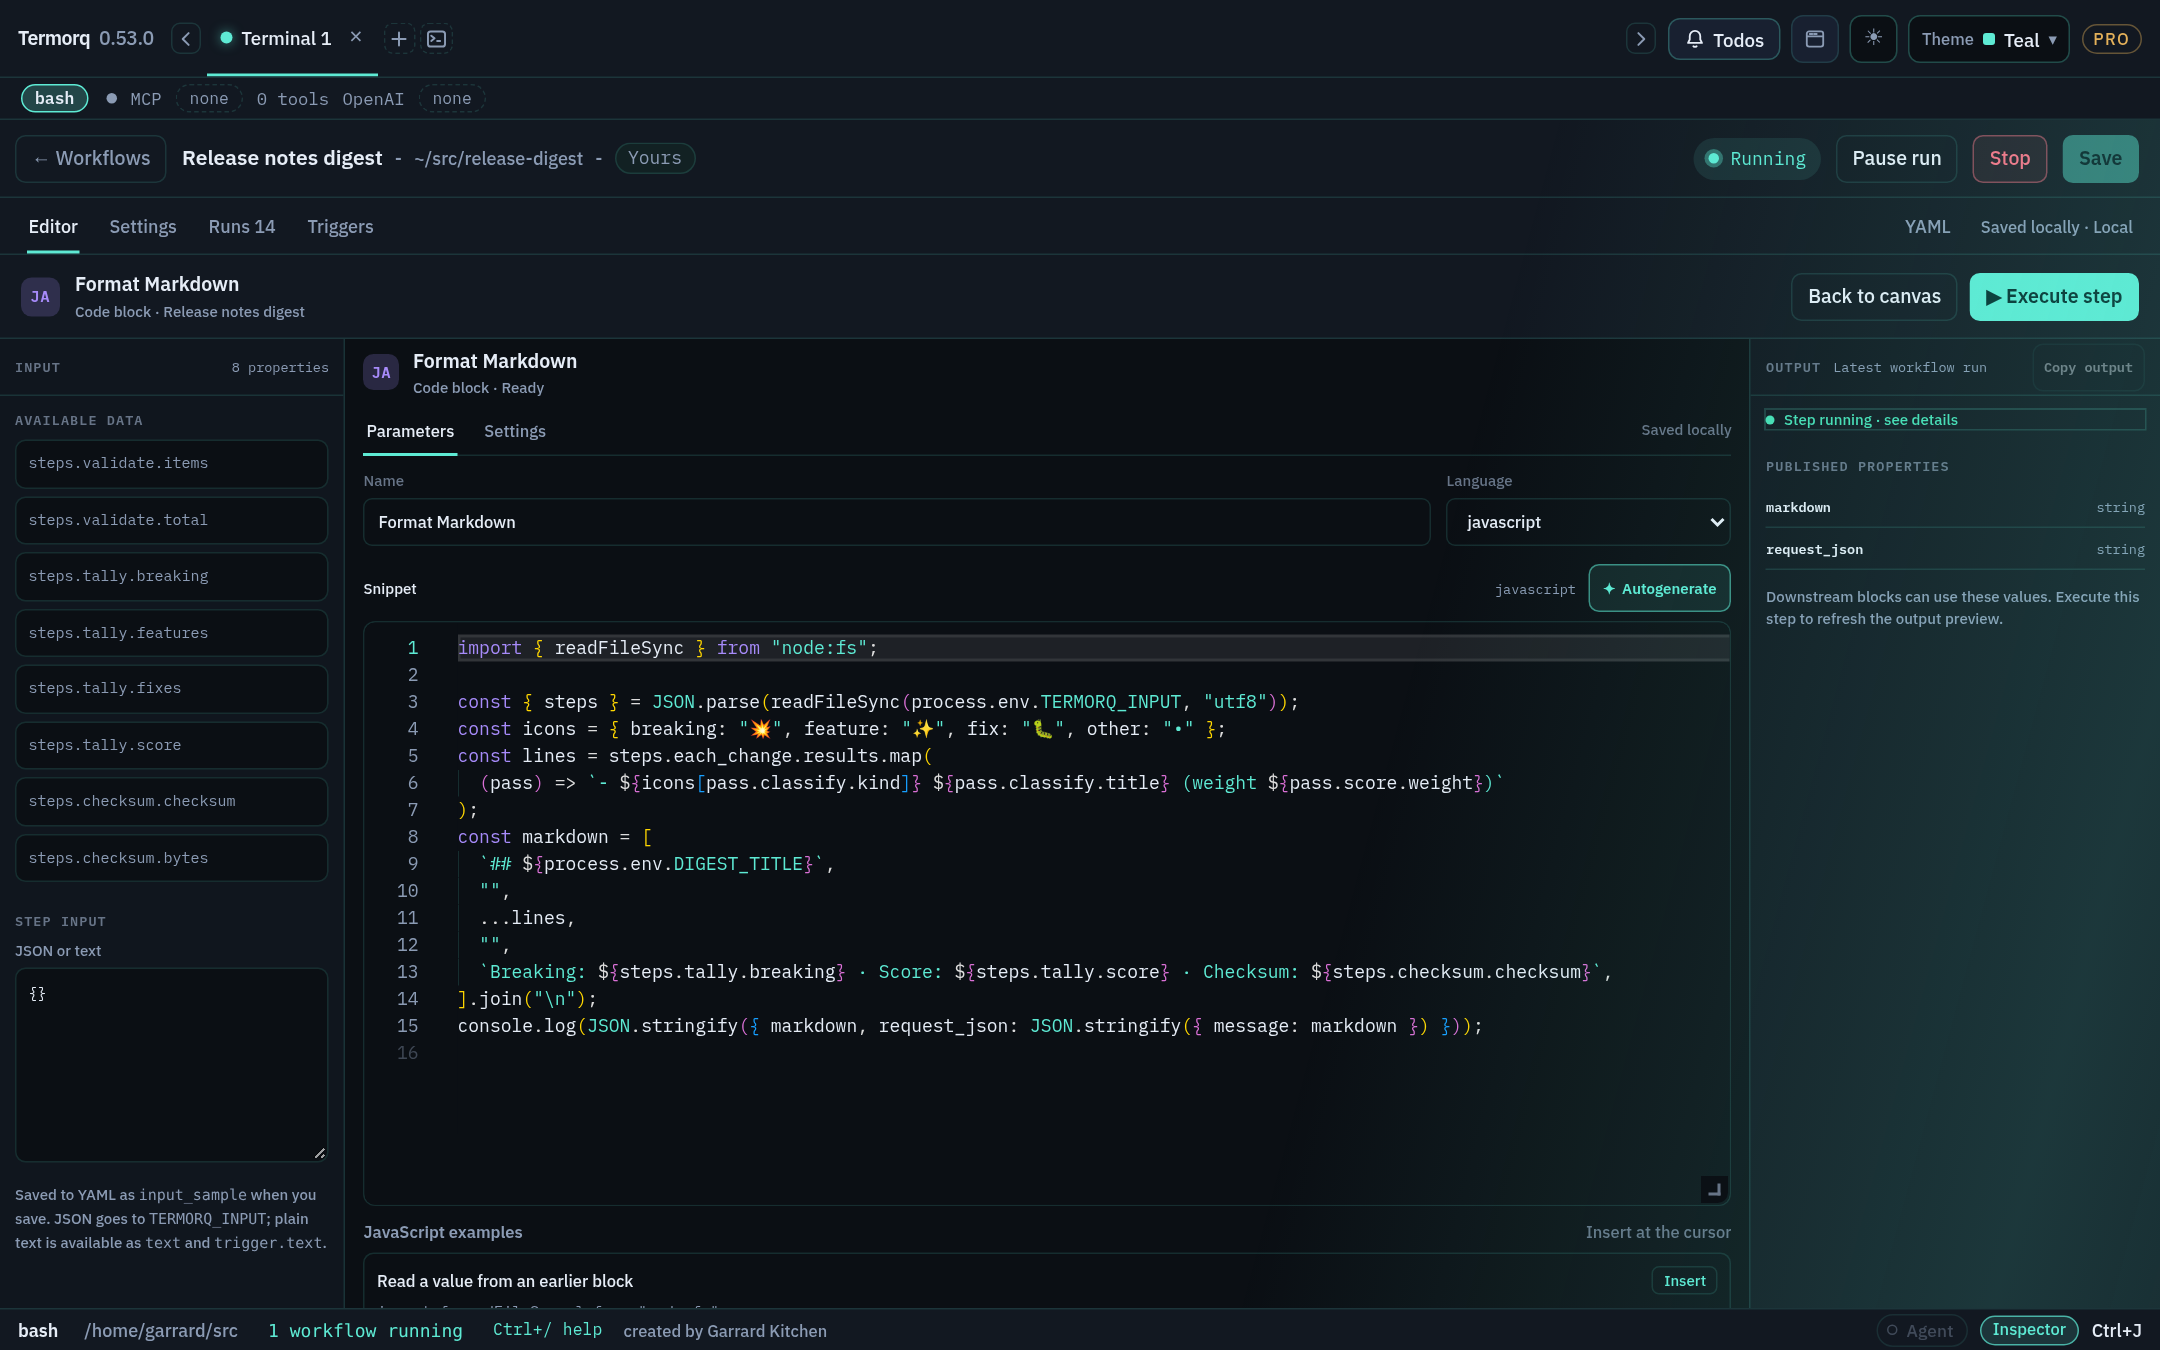
Task: Click the Ctrl+/ help shortcut
Action: [x=547, y=1330]
